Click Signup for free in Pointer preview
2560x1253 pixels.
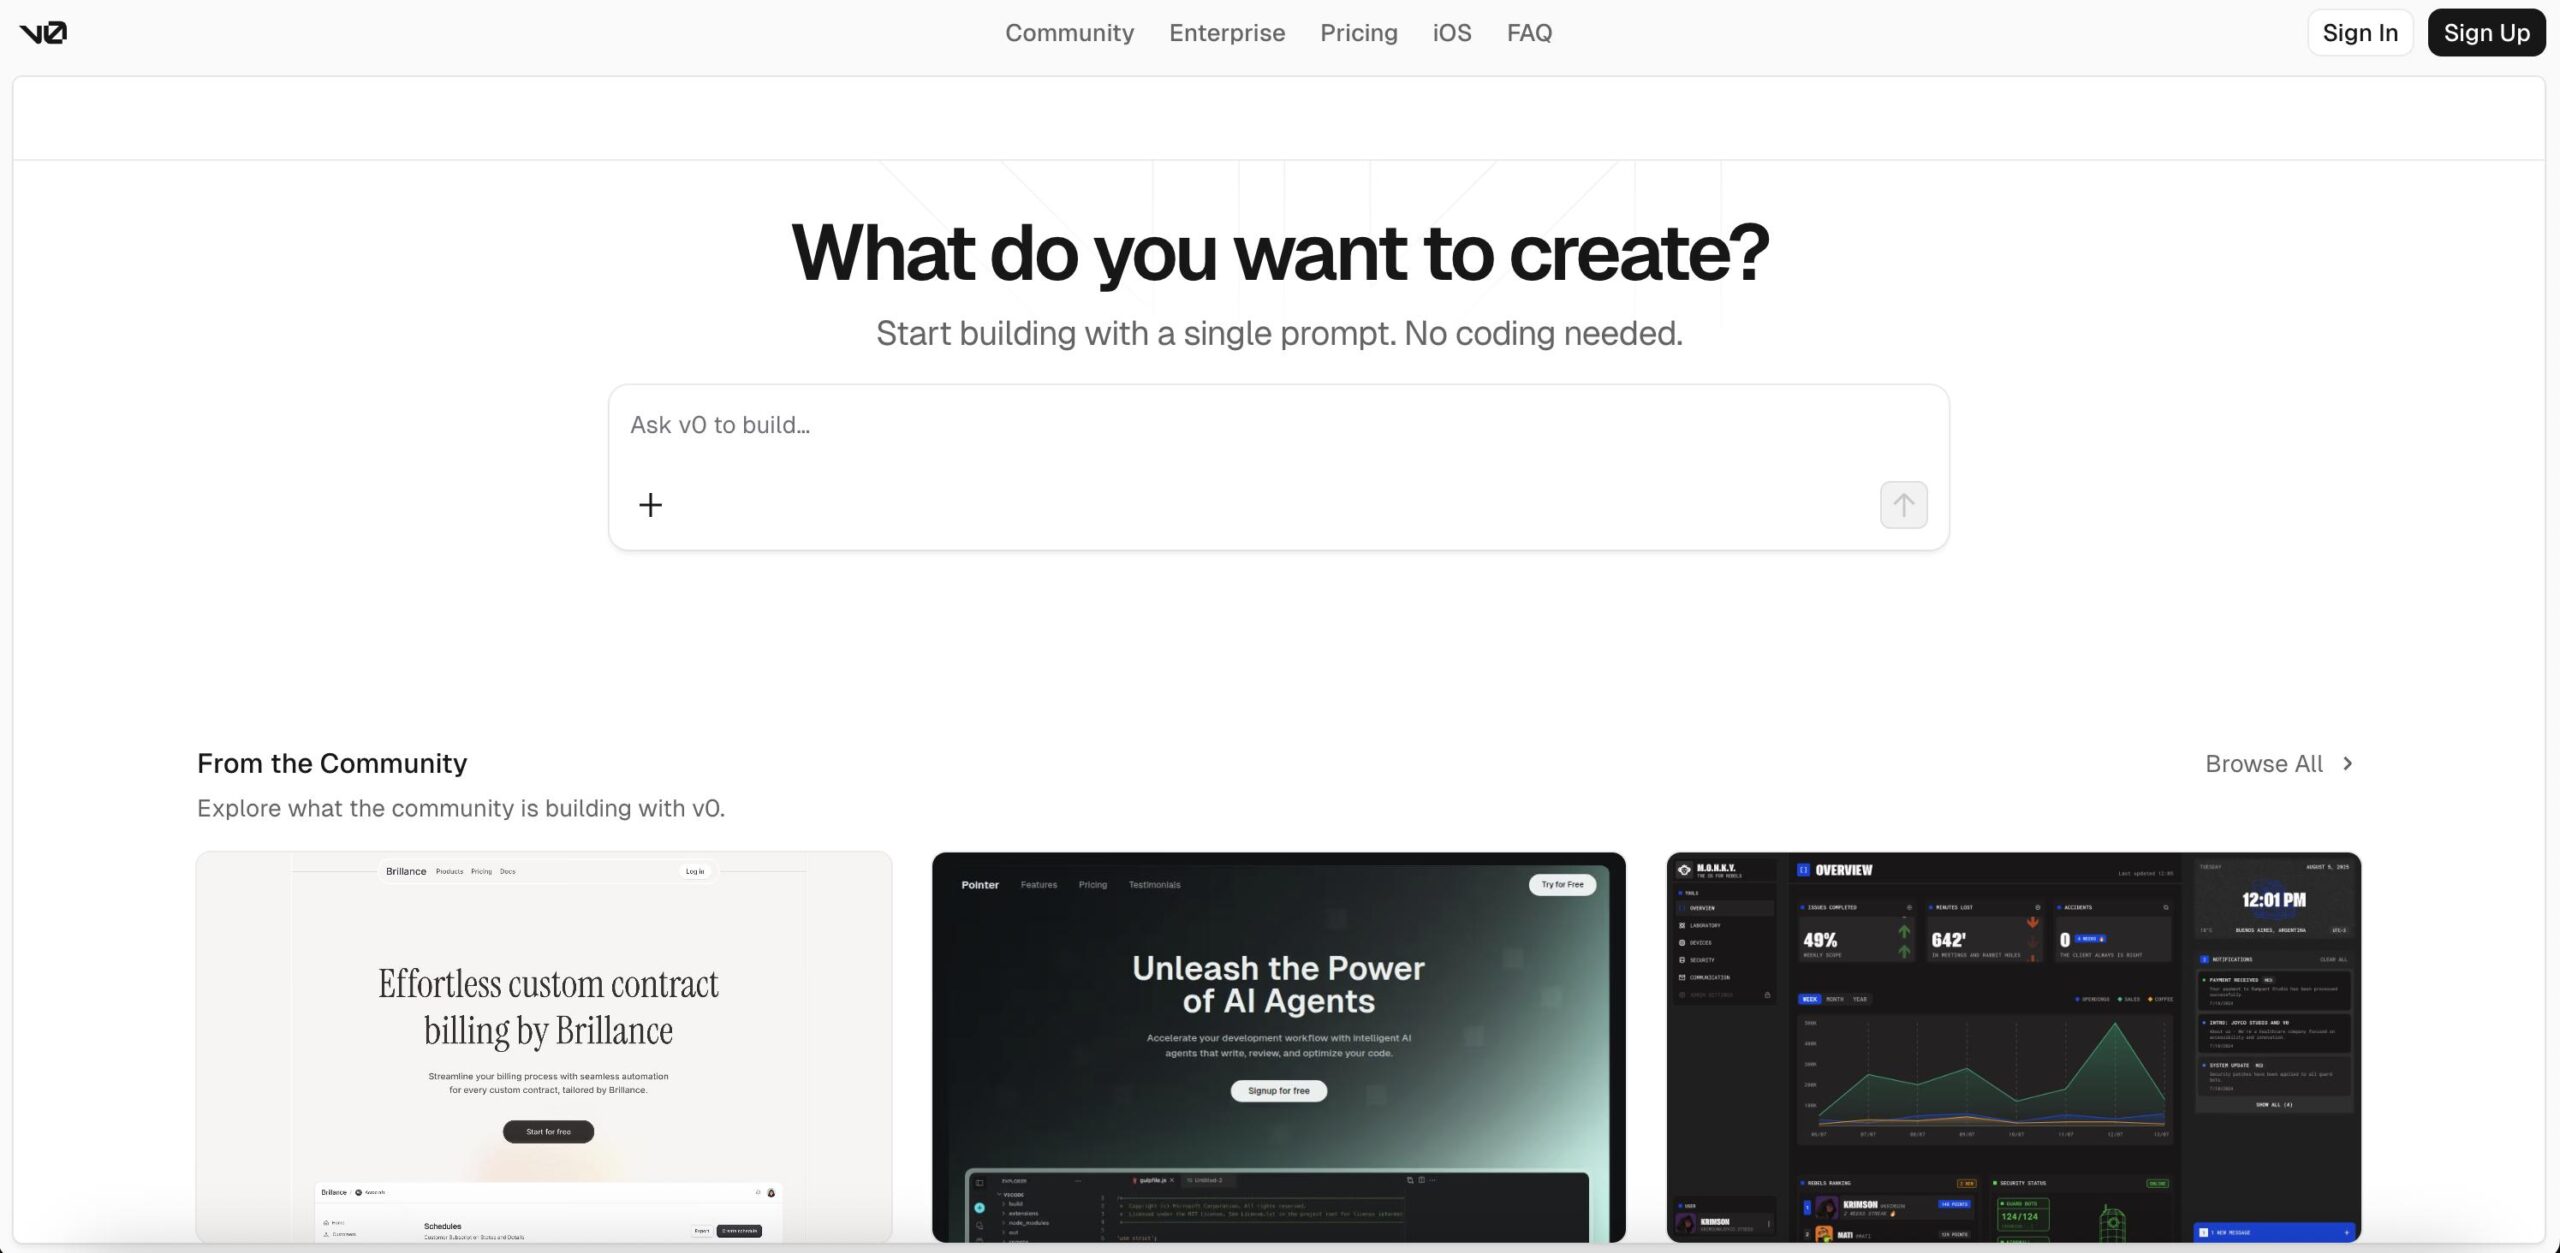click(1278, 1091)
